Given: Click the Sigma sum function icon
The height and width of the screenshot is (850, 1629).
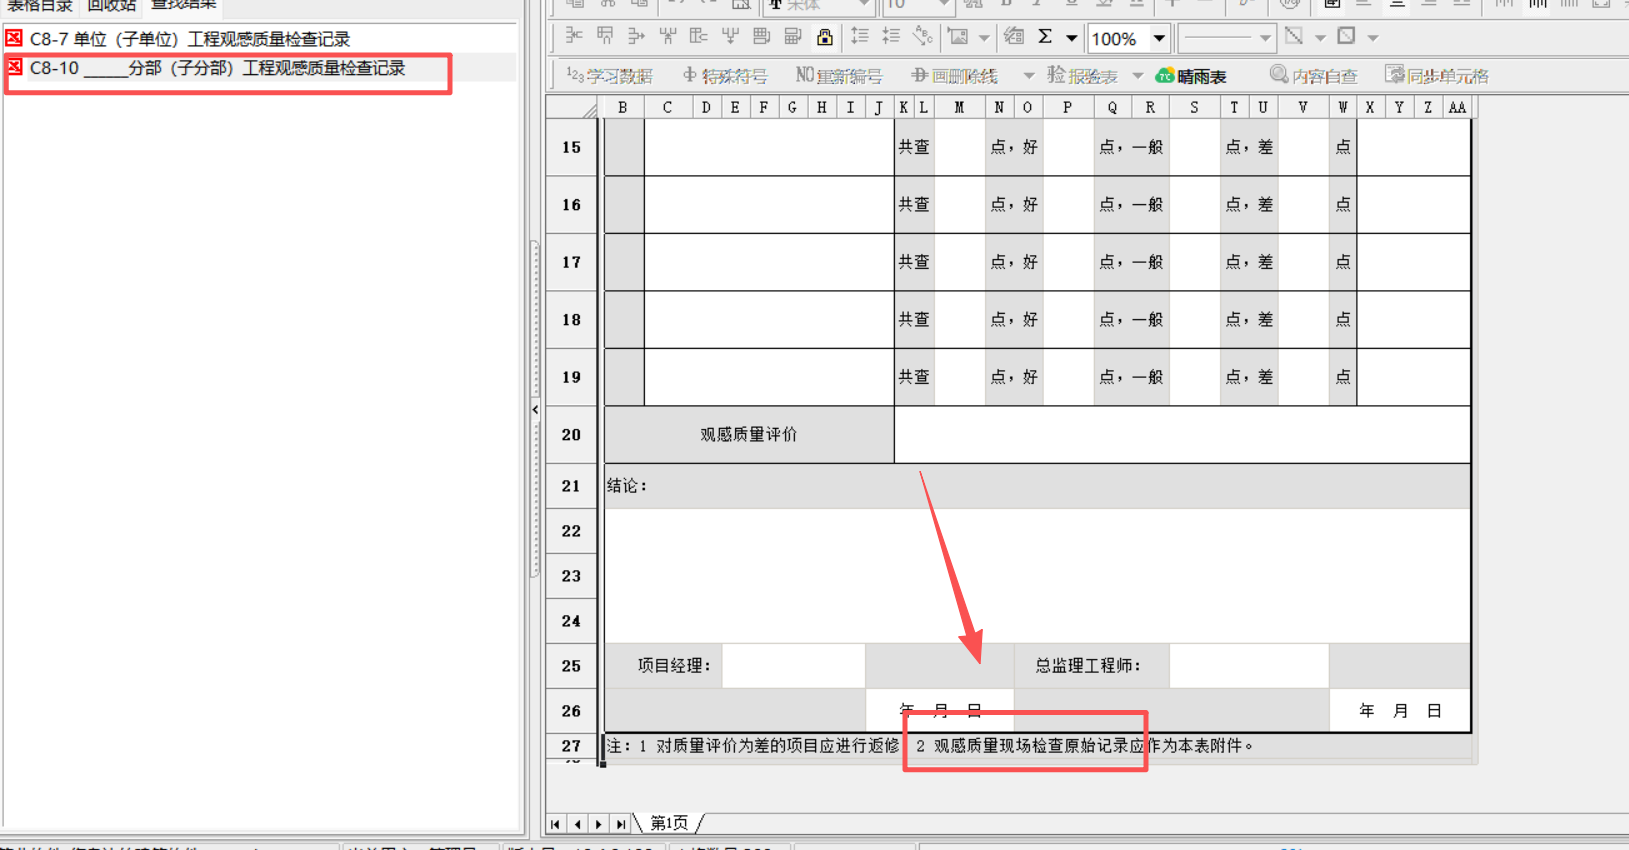Looking at the screenshot, I should tap(1045, 37).
